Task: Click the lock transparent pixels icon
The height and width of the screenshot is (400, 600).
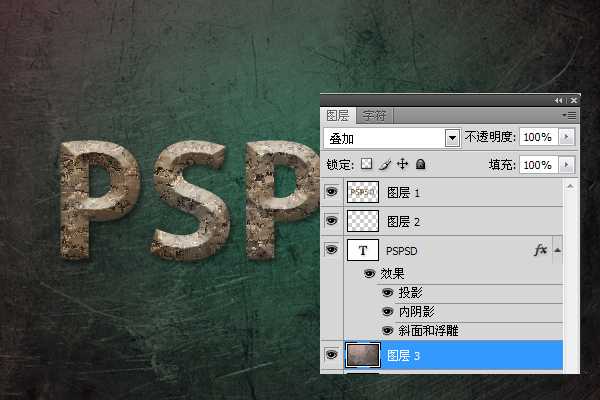Action: coord(367,164)
